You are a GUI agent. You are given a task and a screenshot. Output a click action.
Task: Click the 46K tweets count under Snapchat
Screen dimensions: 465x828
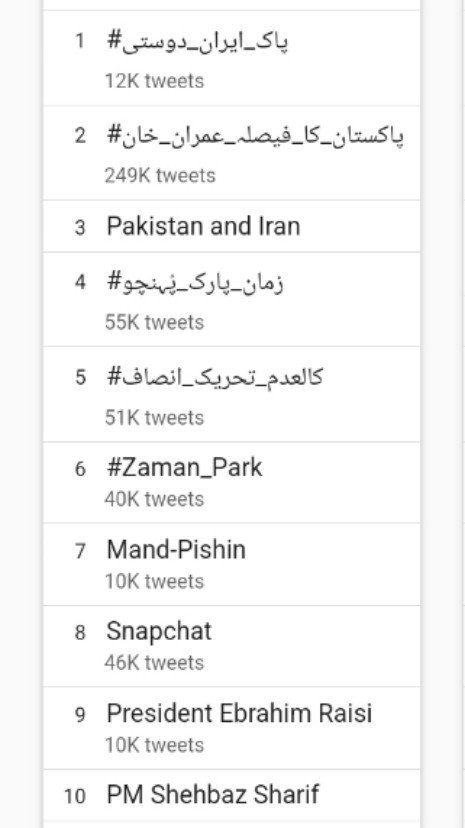154,663
